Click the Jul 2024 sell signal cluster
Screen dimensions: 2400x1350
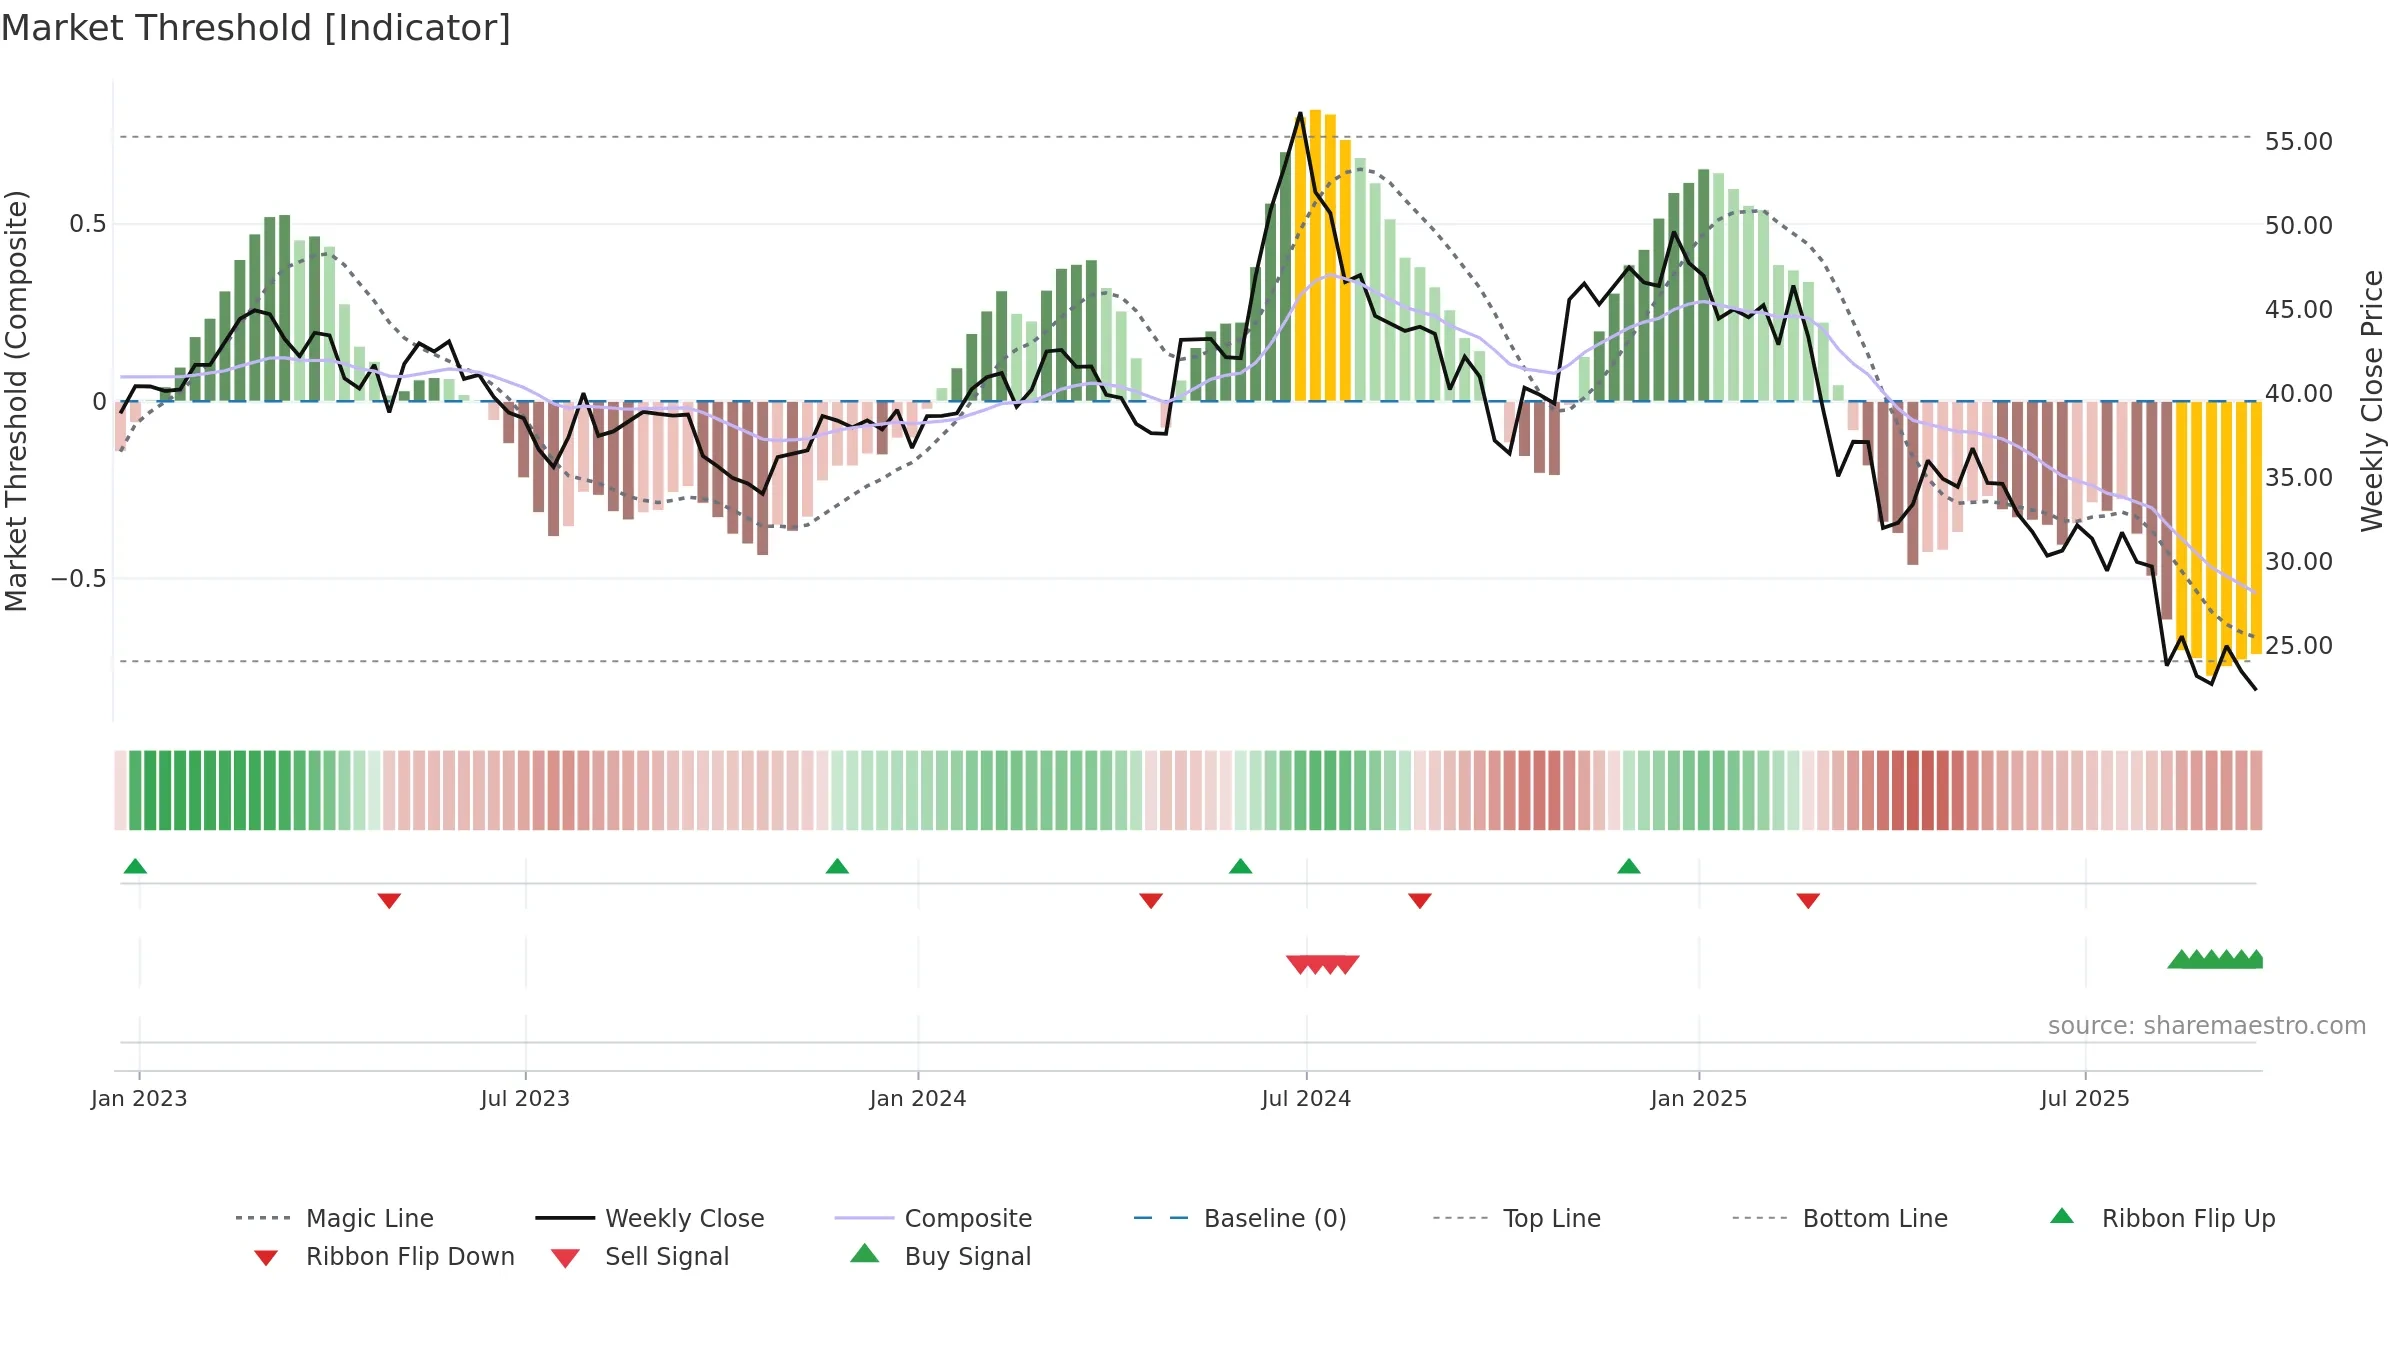(1322, 964)
